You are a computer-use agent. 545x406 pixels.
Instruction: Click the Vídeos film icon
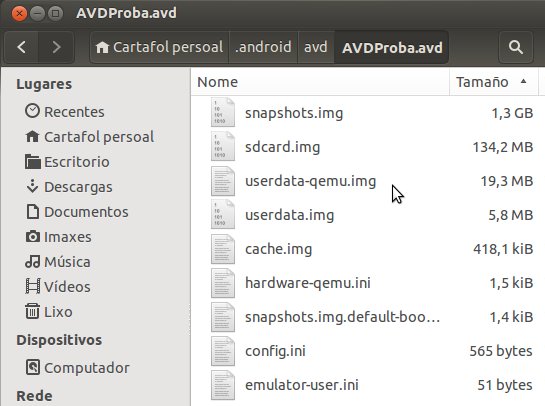(33, 286)
